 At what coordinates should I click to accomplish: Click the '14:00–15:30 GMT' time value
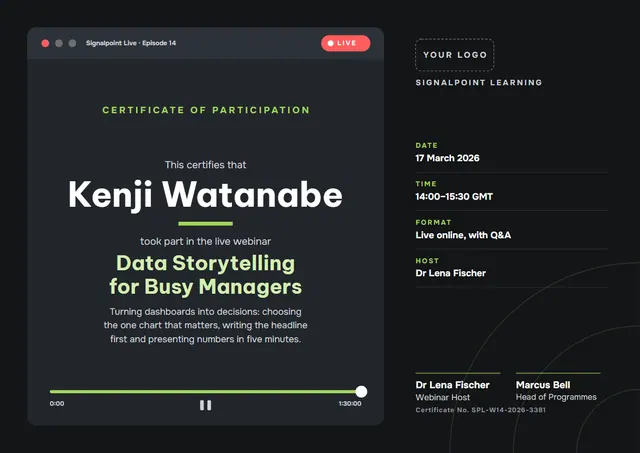(x=454, y=197)
